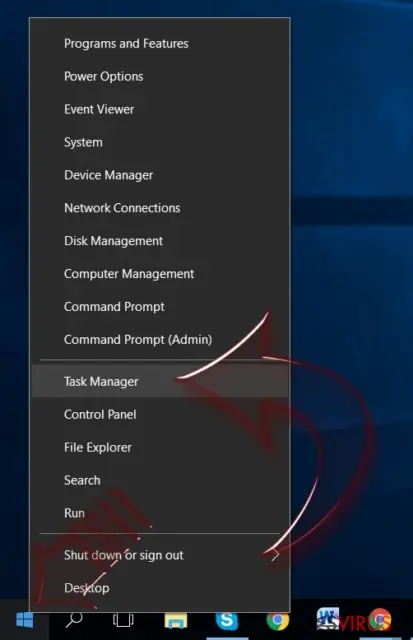Open Skype from the taskbar

tap(227, 620)
